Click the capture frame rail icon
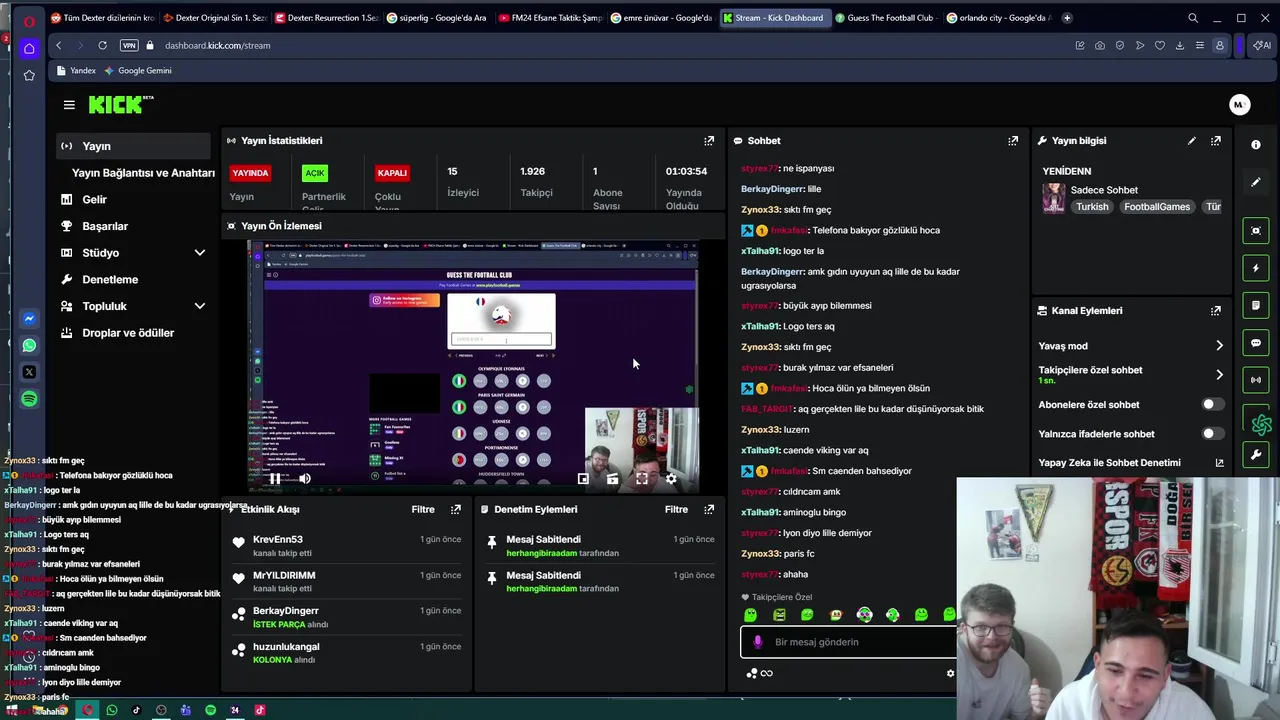The width and height of the screenshot is (1280, 720). pos(1256,231)
